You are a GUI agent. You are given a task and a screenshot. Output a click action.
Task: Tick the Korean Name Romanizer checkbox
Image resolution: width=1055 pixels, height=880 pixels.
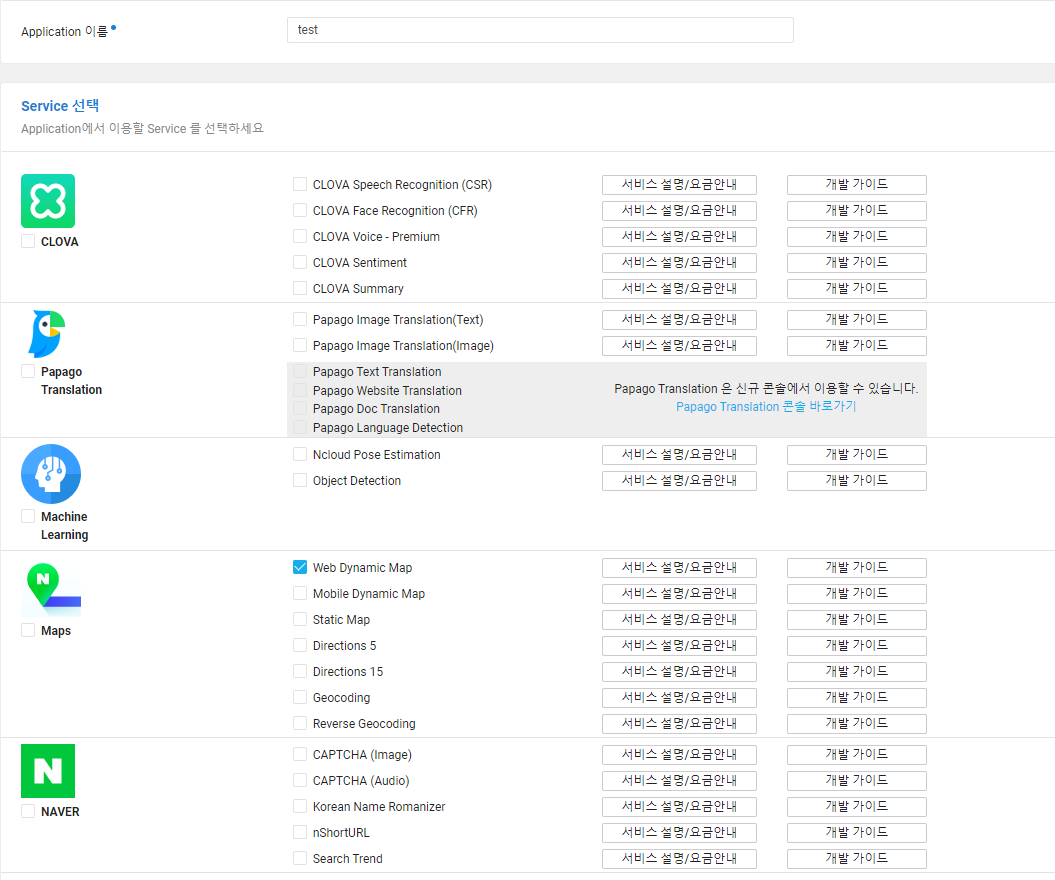click(300, 806)
